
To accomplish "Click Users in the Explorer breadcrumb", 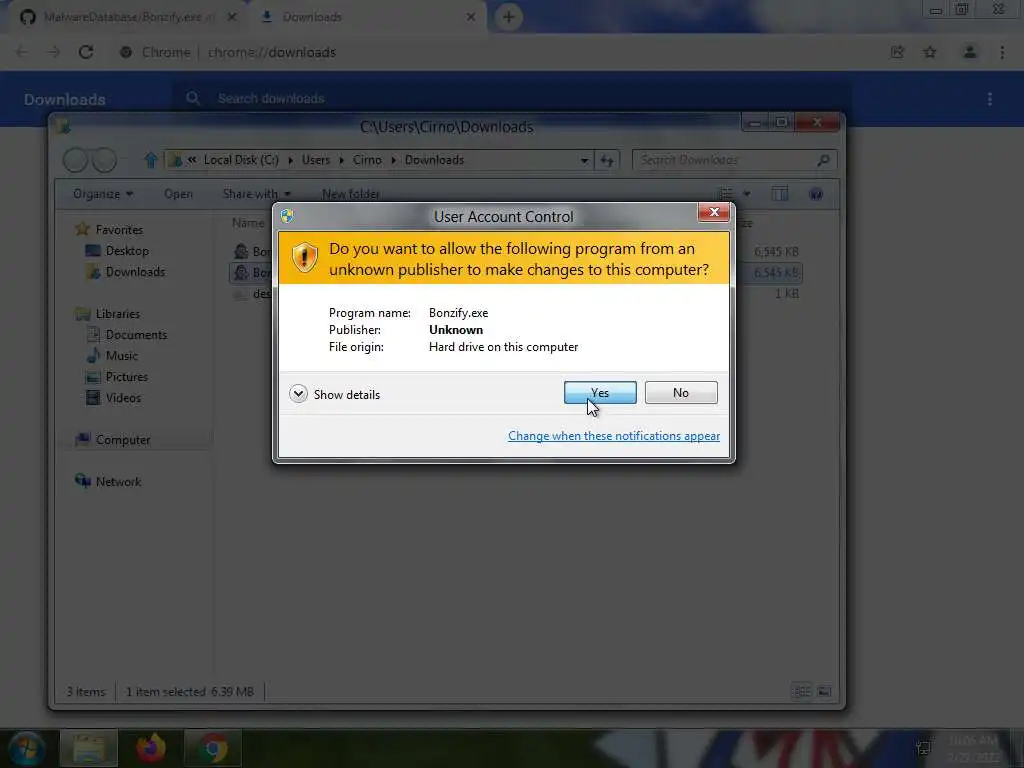I will pyautogui.click(x=315, y=160).
